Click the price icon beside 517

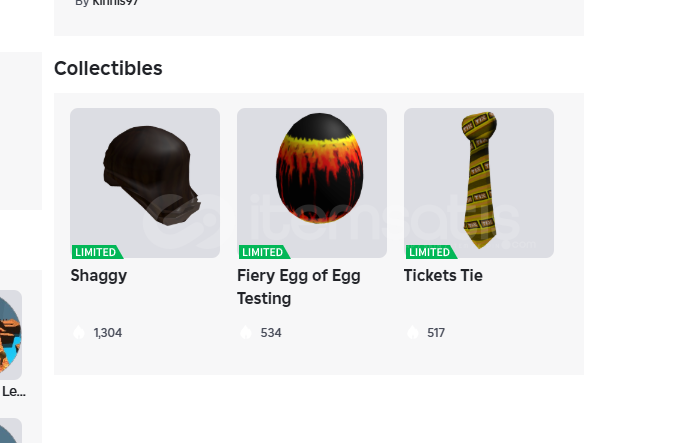click(x=413, y=332)
